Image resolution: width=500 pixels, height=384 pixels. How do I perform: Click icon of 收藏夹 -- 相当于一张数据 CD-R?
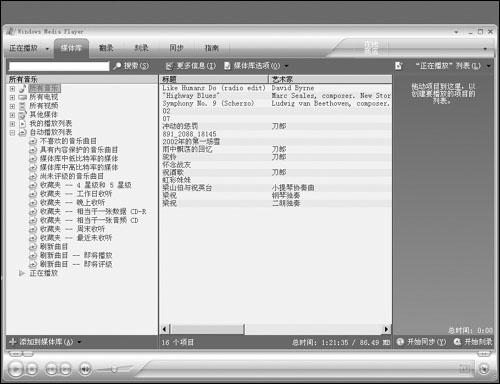point(33,212)
